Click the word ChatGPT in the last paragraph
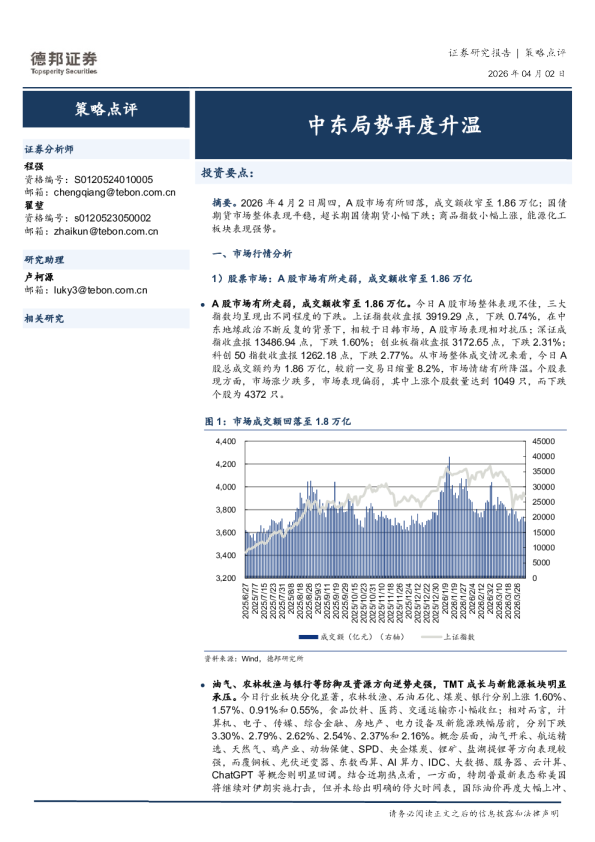This screenshot has width=595, height=842. point(232,775)
